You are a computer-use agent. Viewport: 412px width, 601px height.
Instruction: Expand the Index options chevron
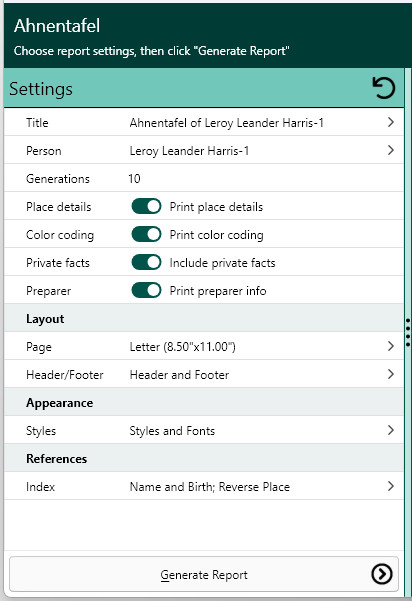point(391,486)
